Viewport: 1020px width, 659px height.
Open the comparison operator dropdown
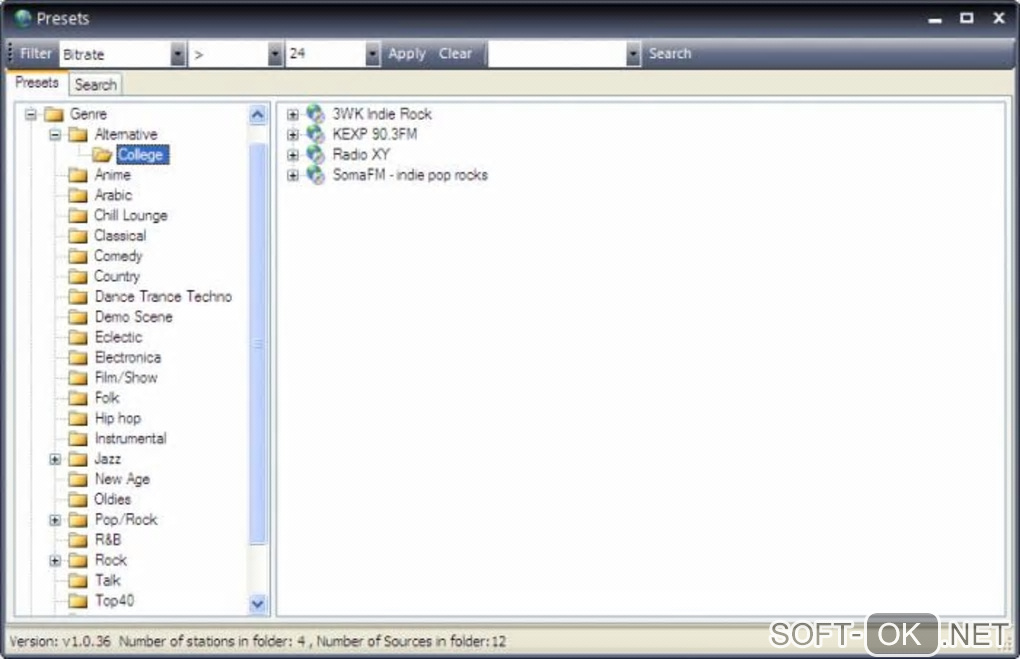point(275,54)
